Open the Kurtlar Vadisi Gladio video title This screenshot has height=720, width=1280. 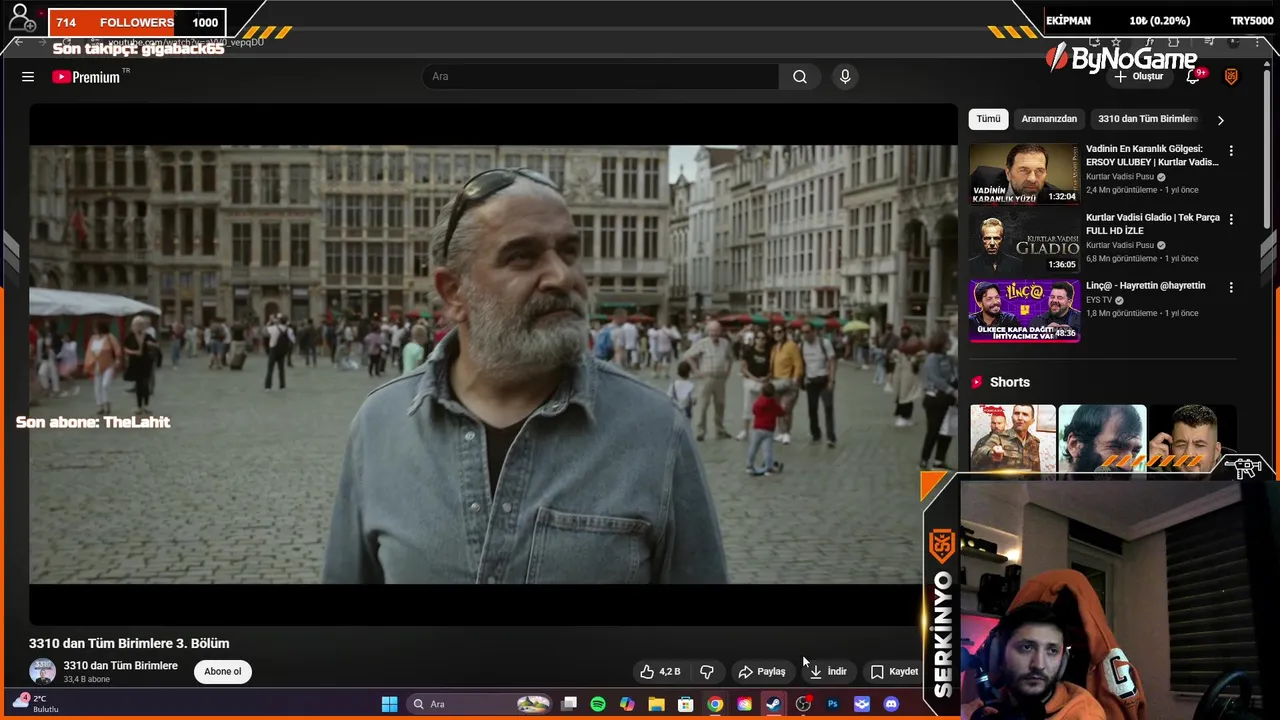pos(1152,224)
